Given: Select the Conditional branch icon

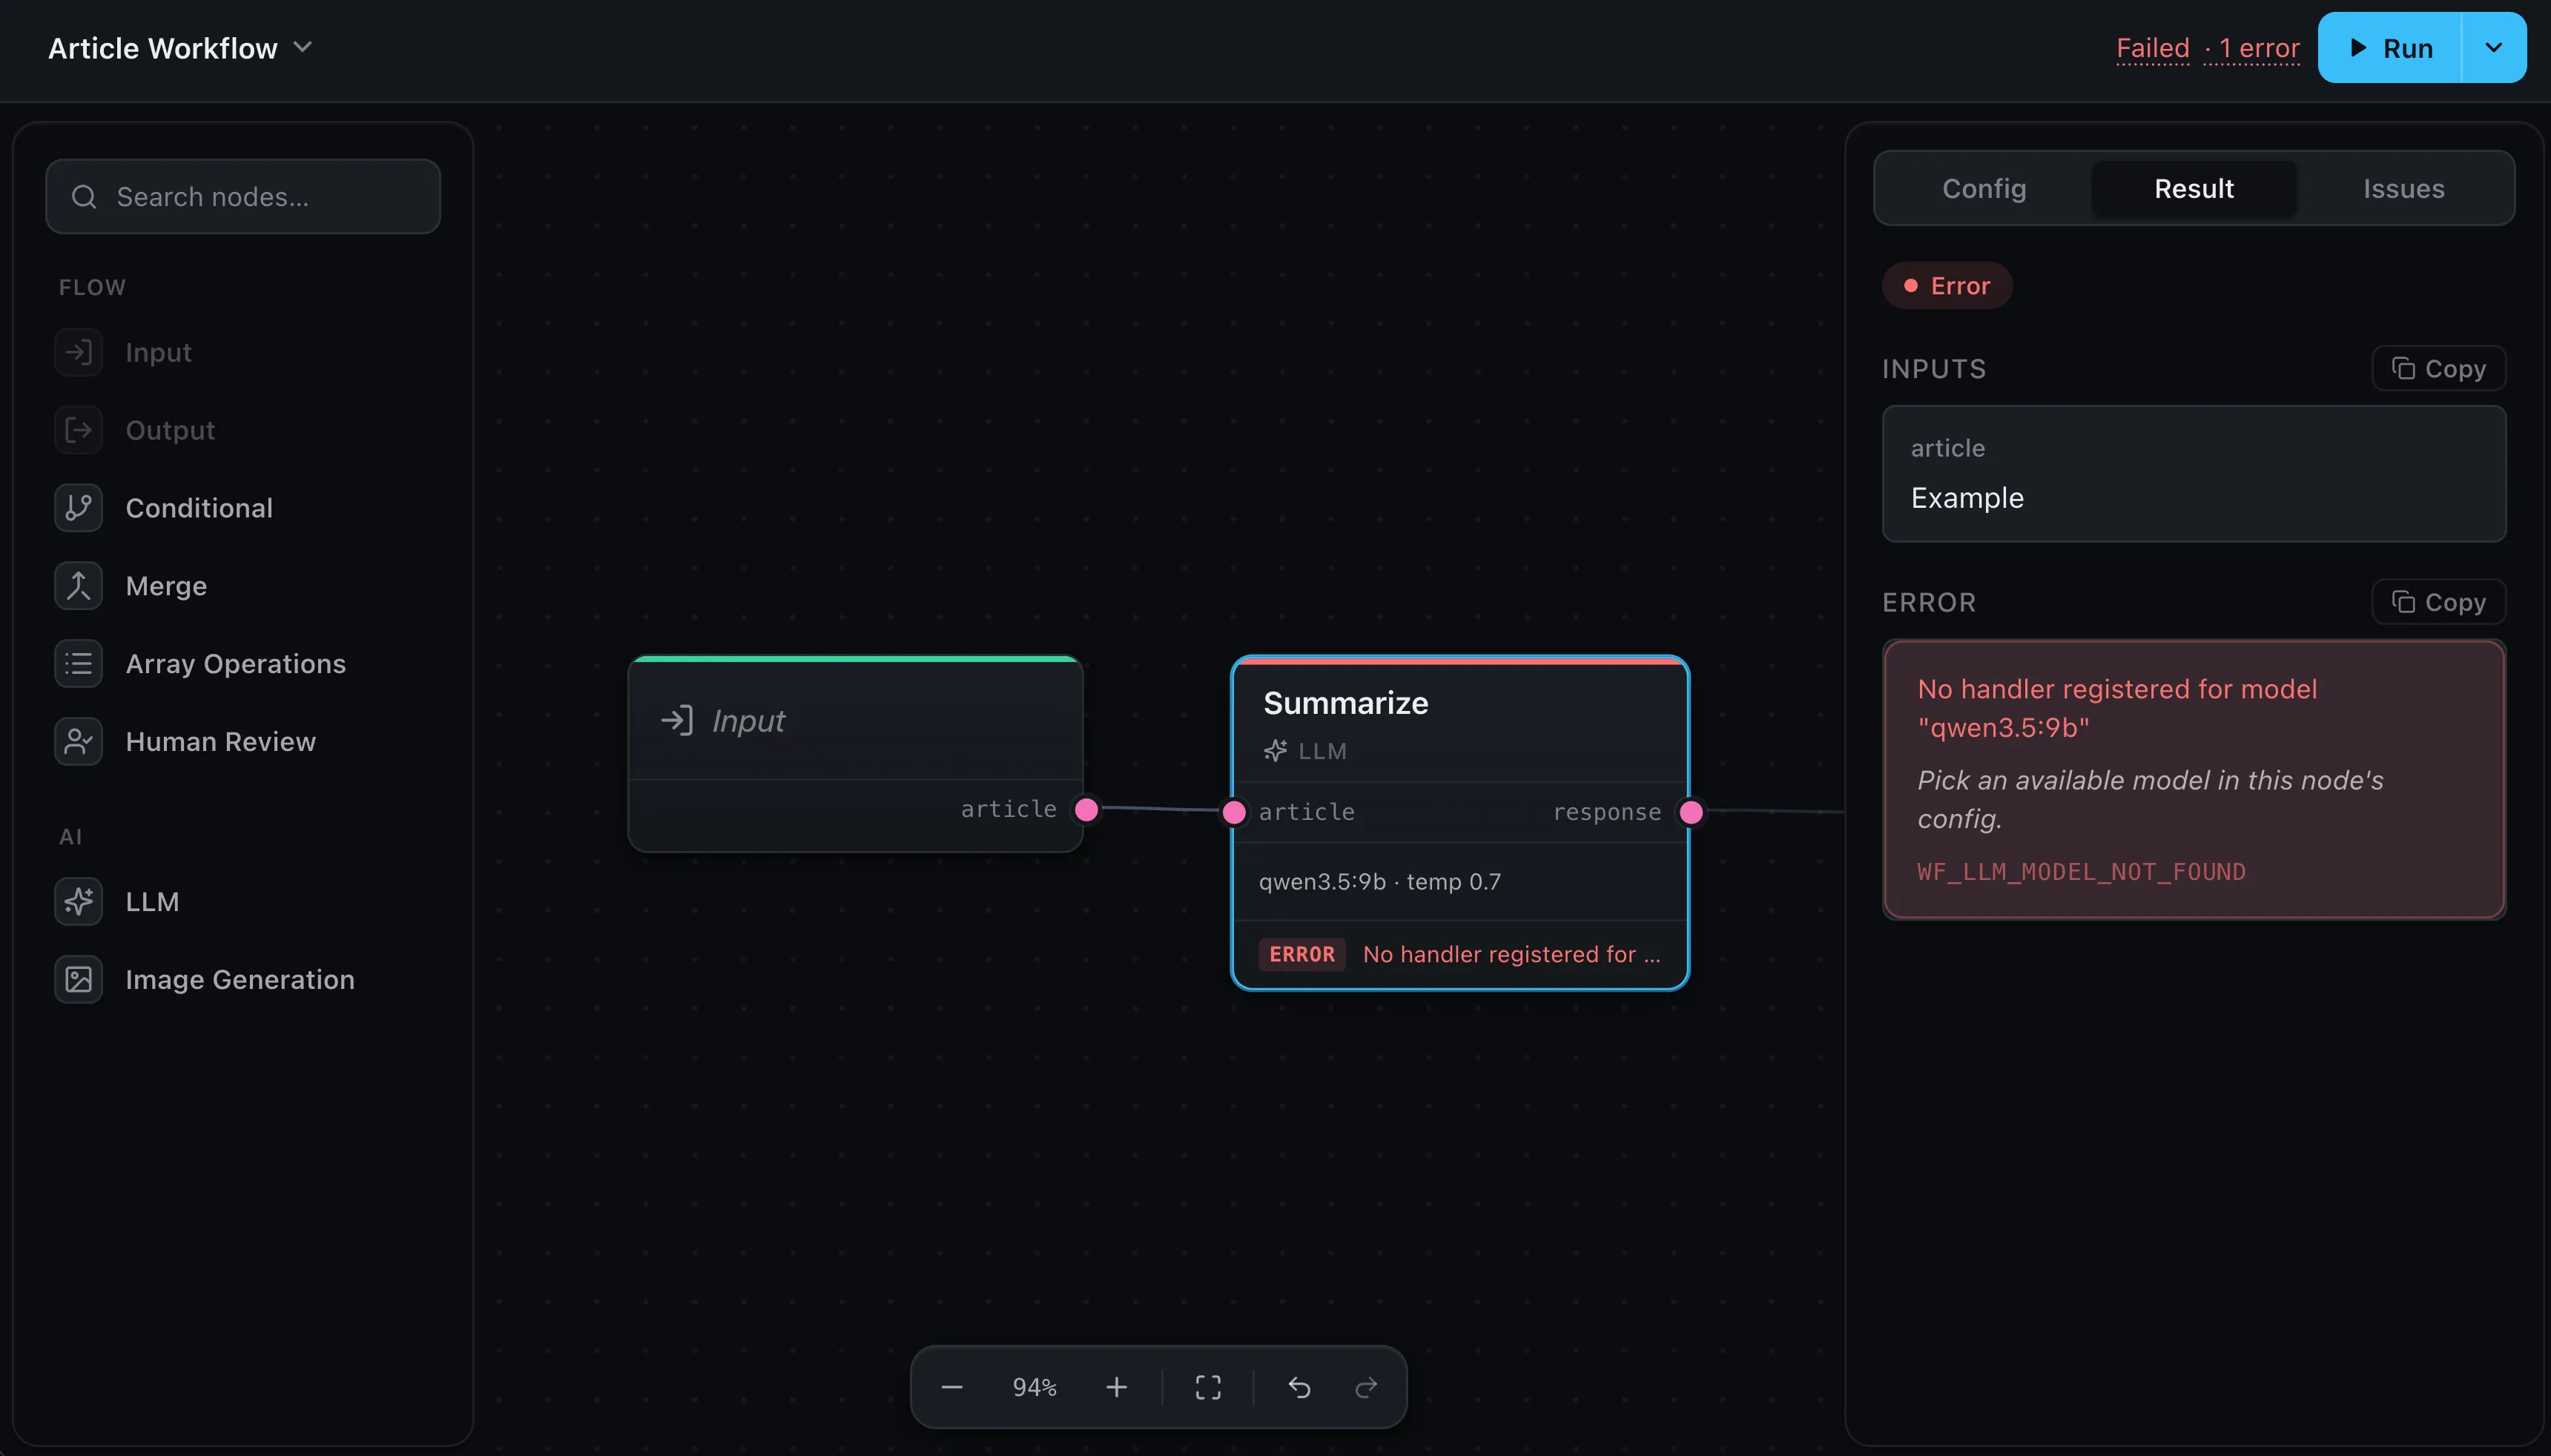Looking at the screenshot, I should coord(78,508).
